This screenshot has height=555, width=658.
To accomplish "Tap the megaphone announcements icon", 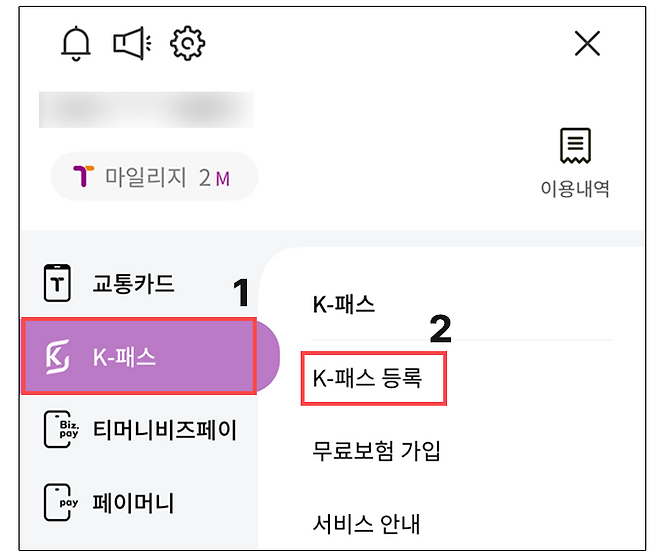I will (x=131, y=44).
